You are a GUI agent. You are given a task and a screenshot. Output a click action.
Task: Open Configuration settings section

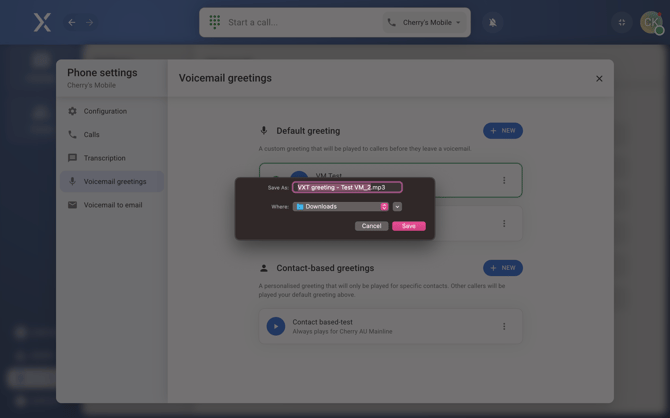(105, 111)
